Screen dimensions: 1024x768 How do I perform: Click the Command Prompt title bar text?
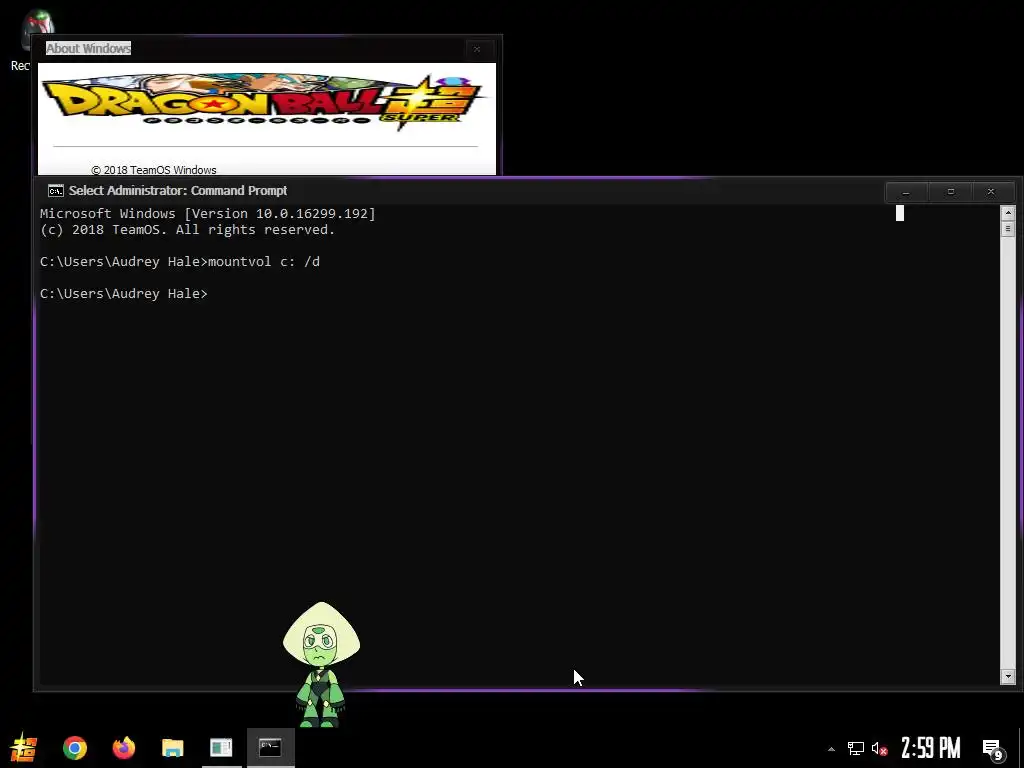[x=178, y=191]
